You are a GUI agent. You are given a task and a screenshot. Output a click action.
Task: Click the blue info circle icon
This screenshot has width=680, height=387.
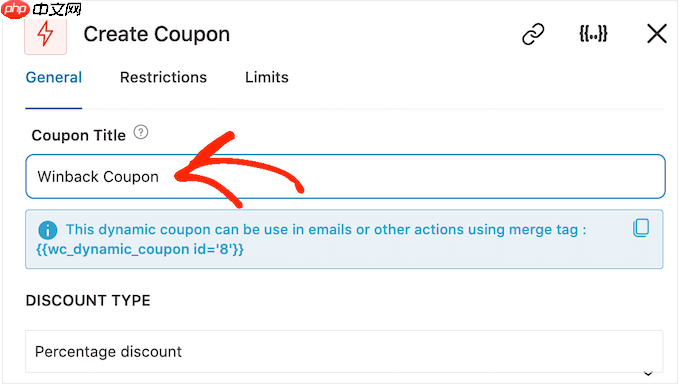coord(48,230)
